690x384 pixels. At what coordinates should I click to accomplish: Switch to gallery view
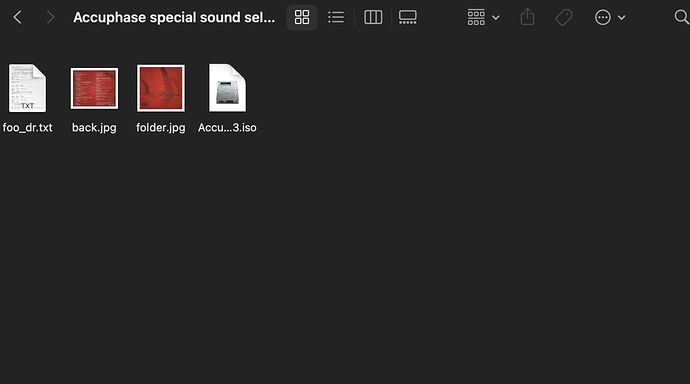pos(407,18)
